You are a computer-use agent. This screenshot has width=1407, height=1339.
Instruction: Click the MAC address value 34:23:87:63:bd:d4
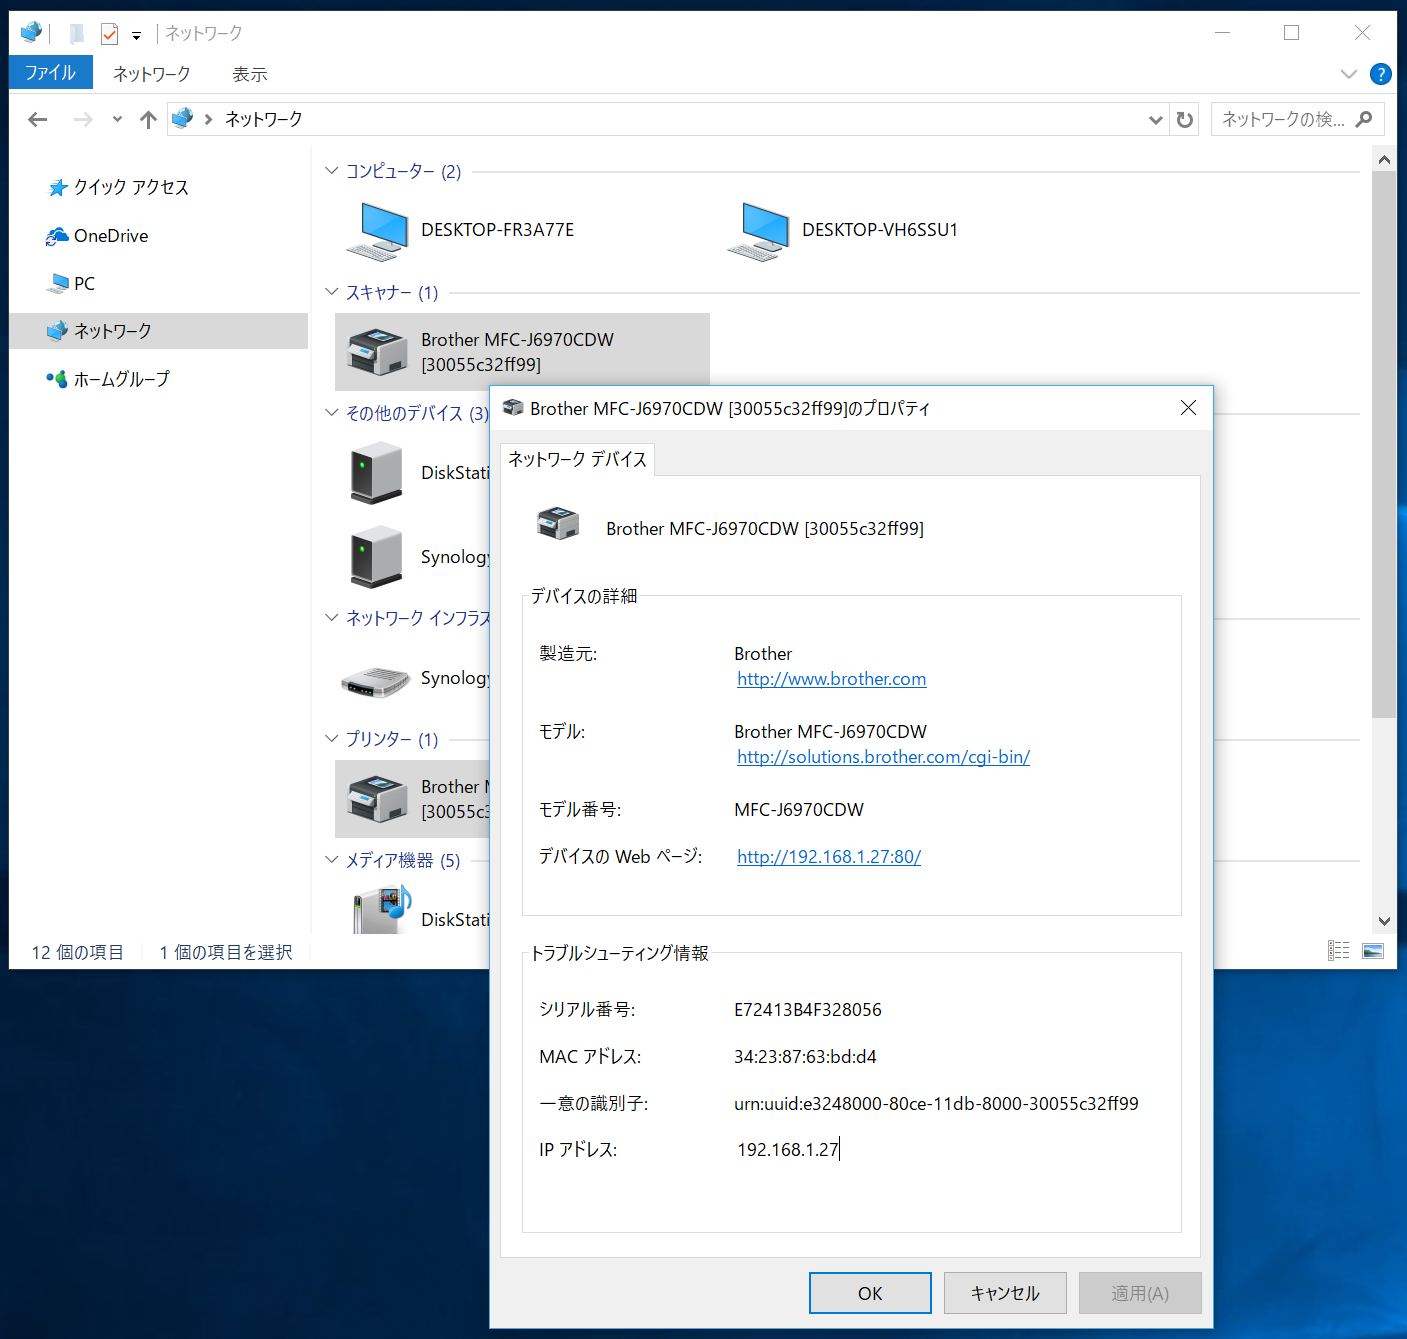(806, 1057)
